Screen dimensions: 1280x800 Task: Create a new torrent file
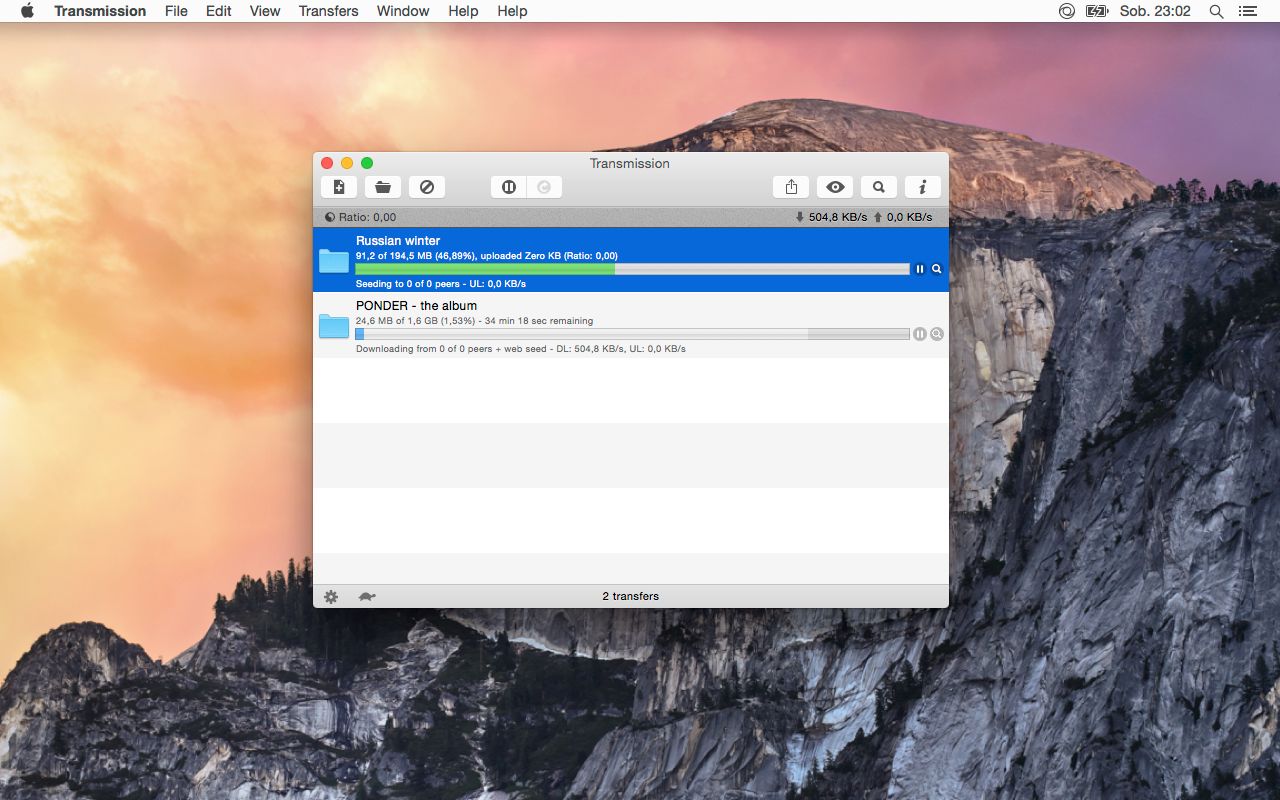click(339, 187)
